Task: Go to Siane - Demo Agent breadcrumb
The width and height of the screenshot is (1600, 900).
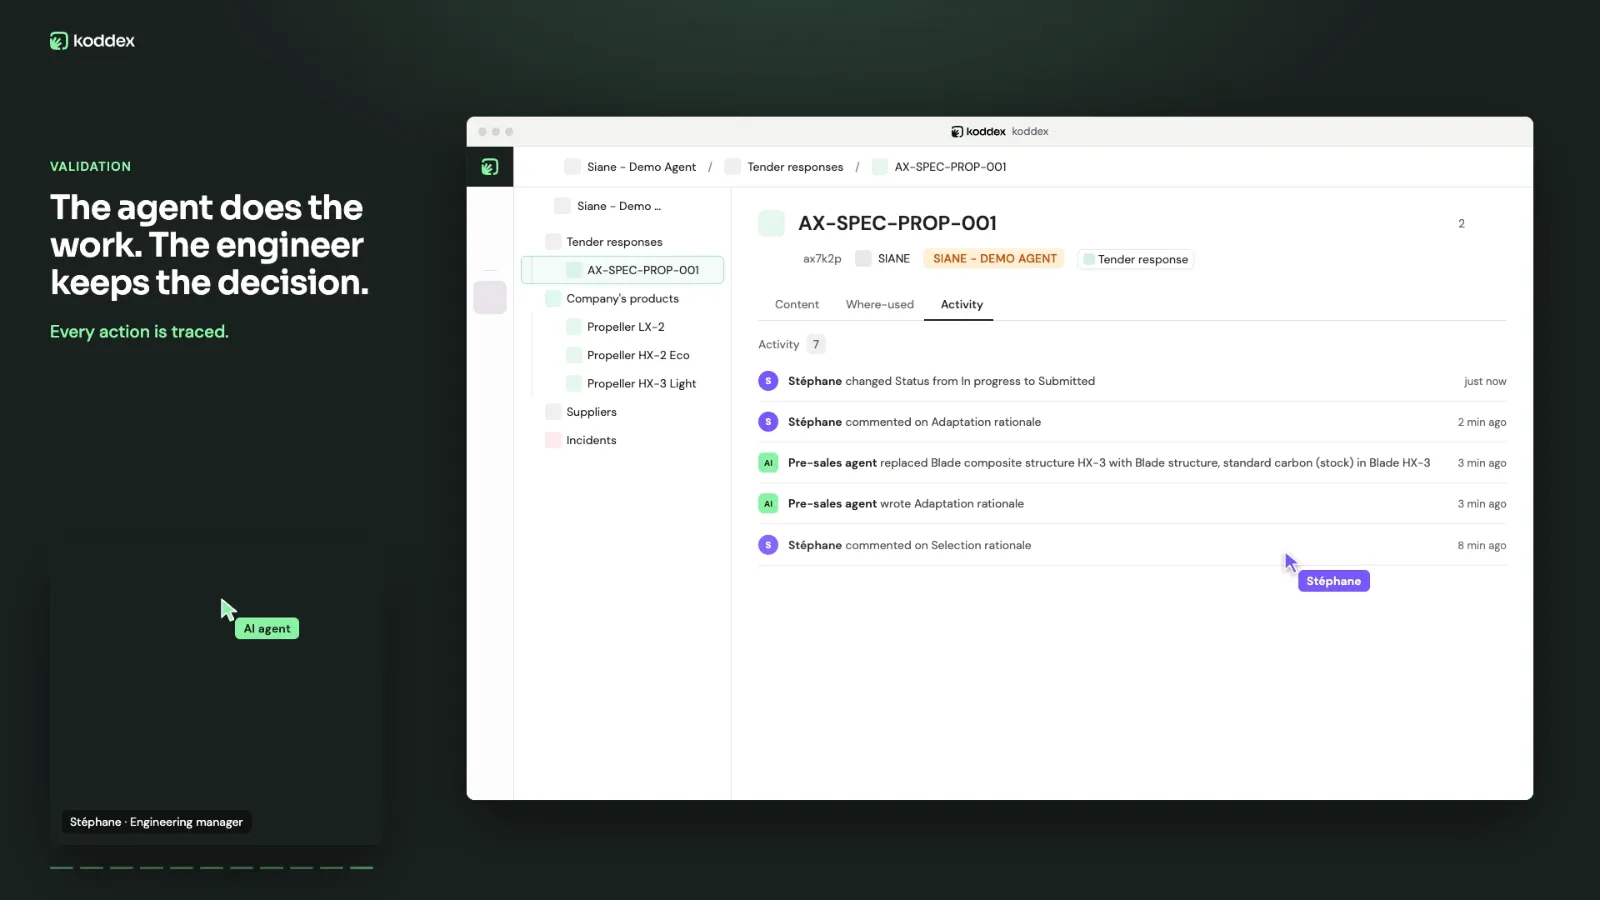Action: point(641,167)
